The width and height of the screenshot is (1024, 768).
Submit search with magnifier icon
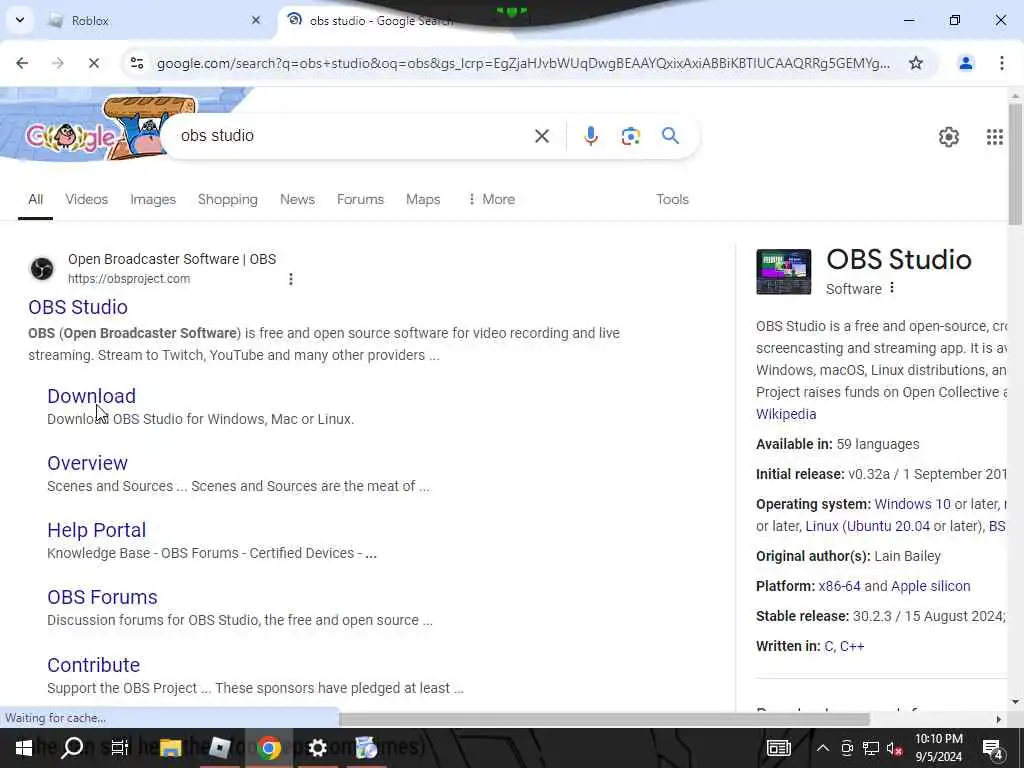point(670,136)
